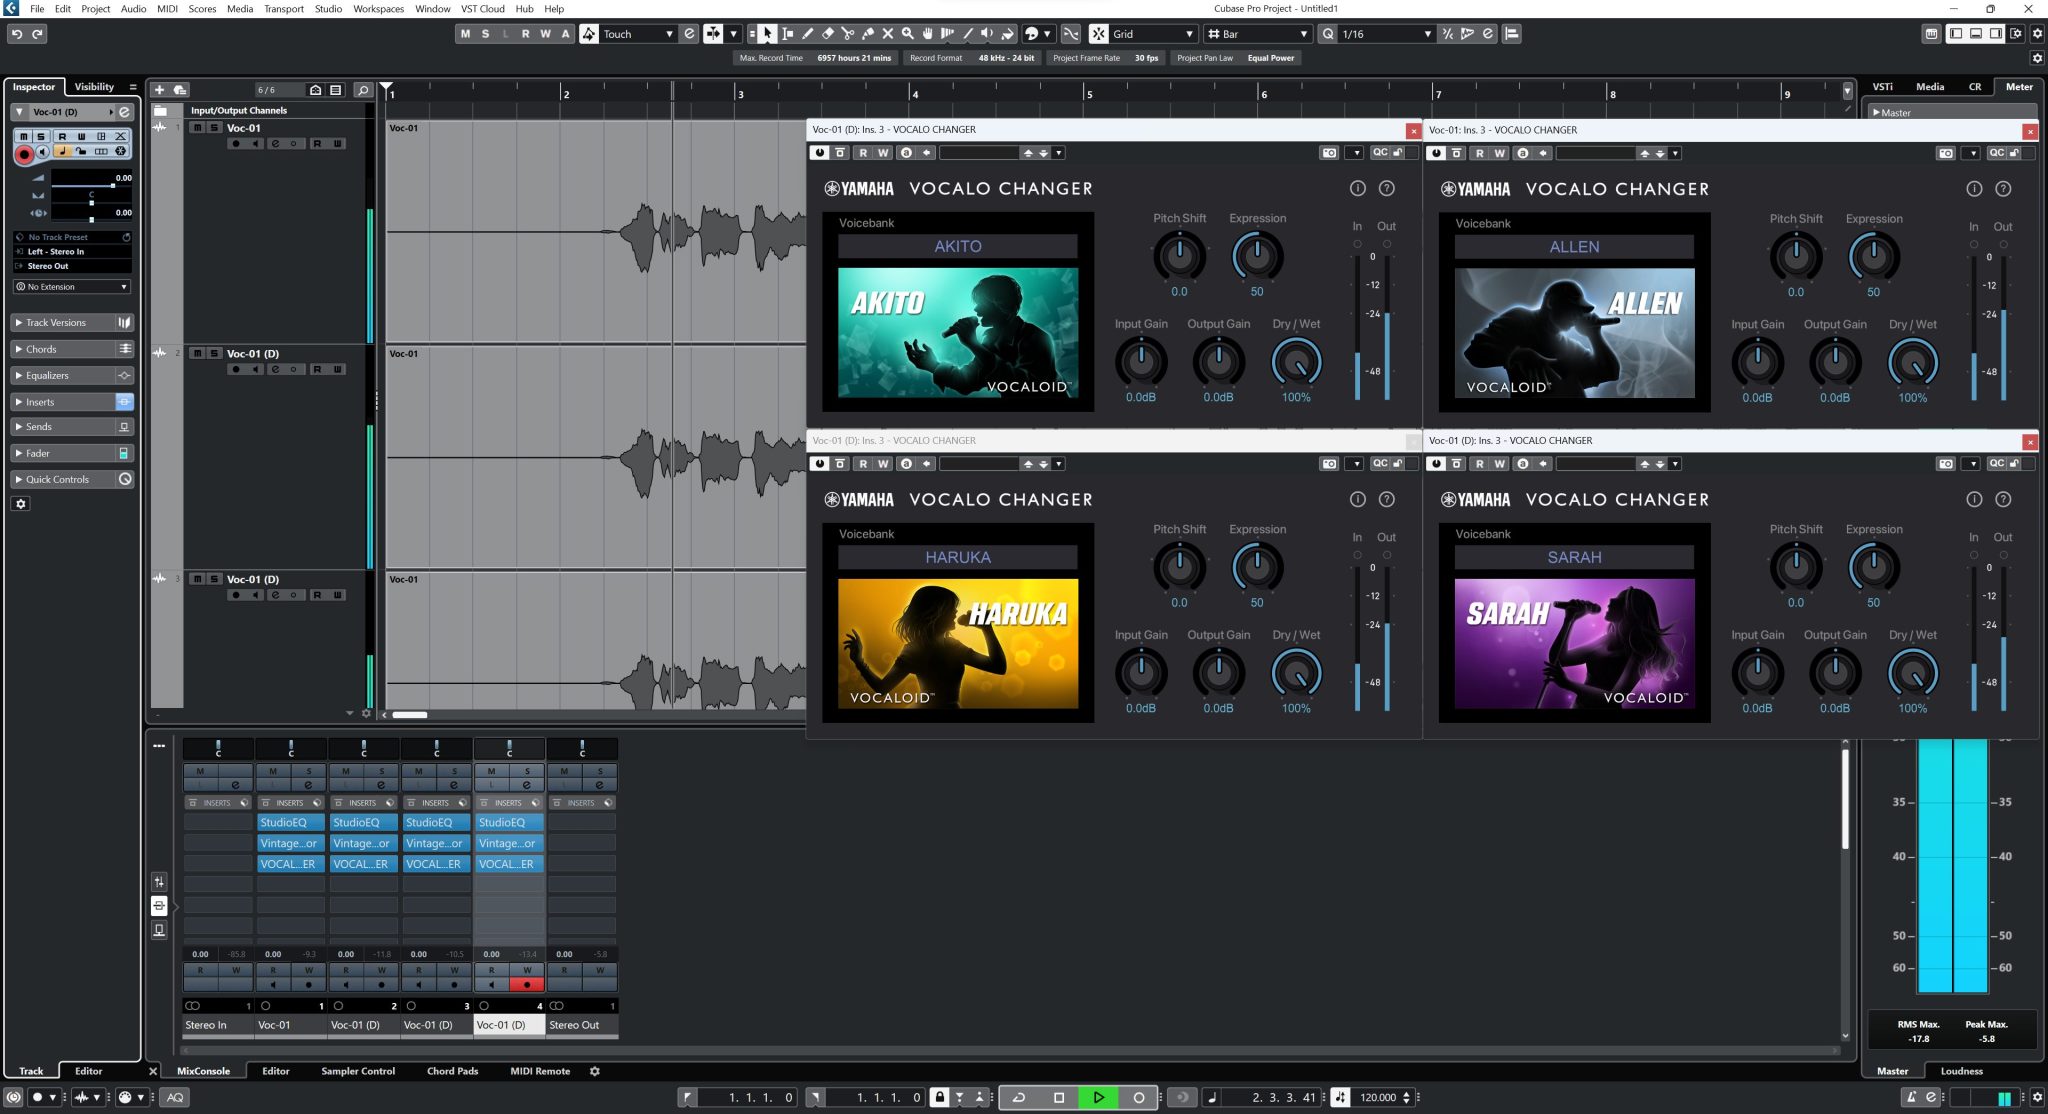2048x1114 pixels.
Task: Select the Eraser tool
Action: 828,33
